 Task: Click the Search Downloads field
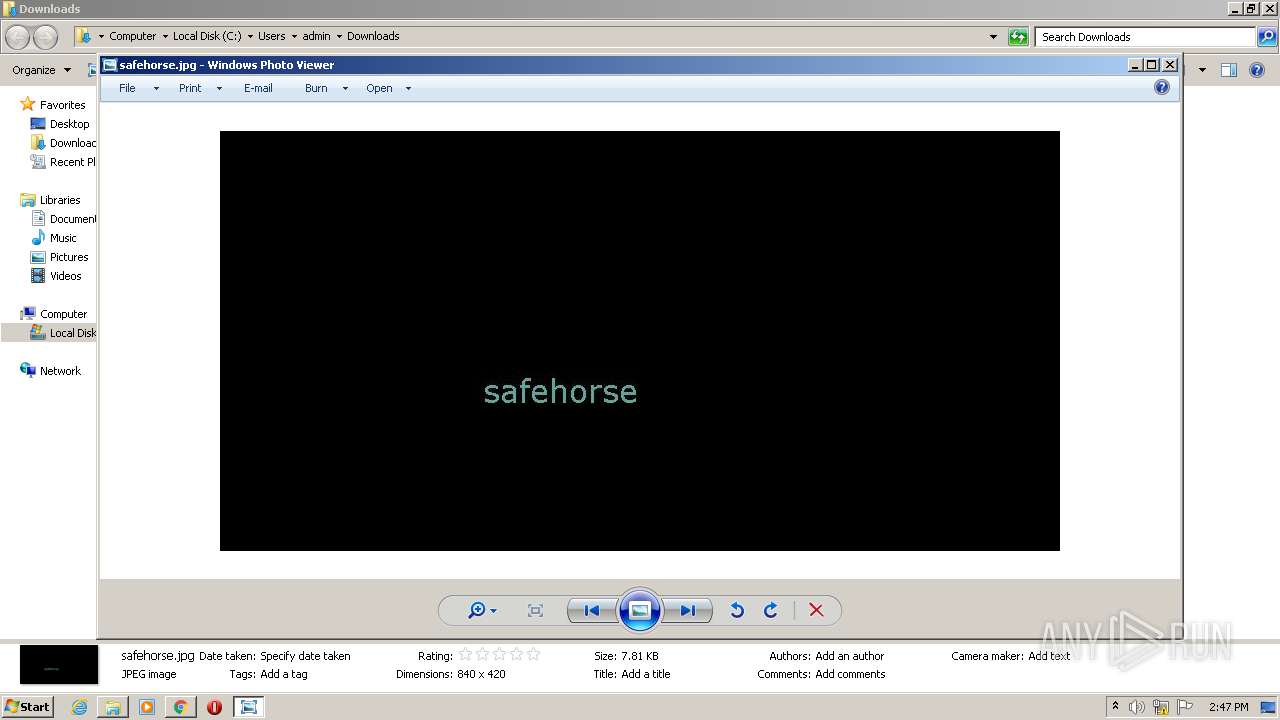pos(1145,37)
